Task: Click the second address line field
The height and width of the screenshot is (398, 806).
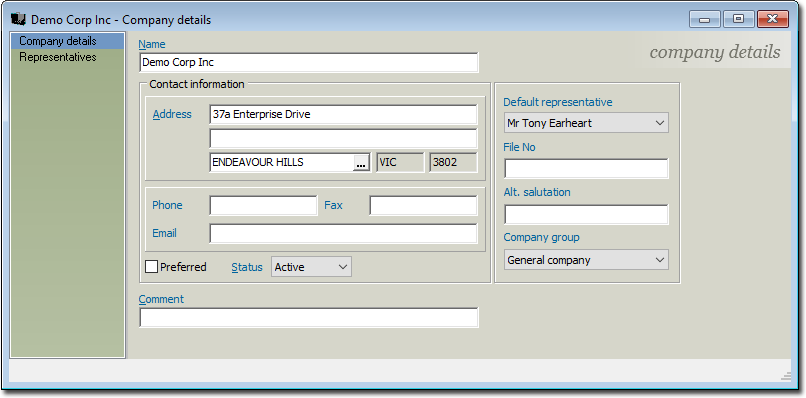Action: [x=343, y=139]
